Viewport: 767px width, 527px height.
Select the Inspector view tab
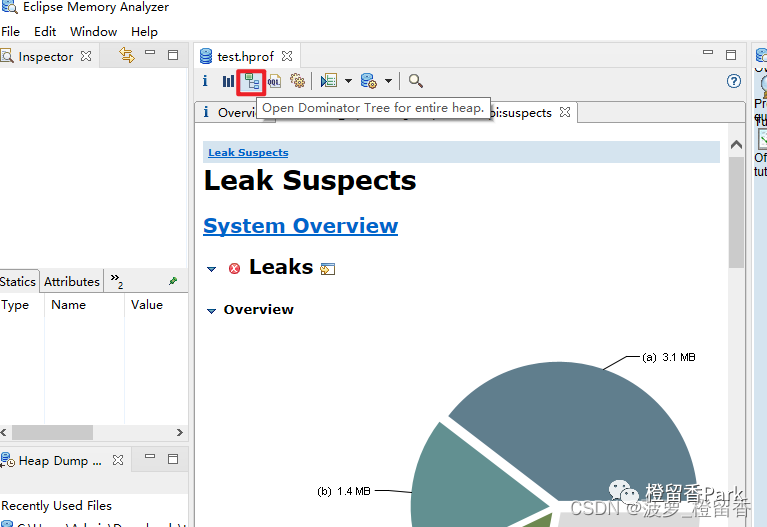(x=45, y=57)
